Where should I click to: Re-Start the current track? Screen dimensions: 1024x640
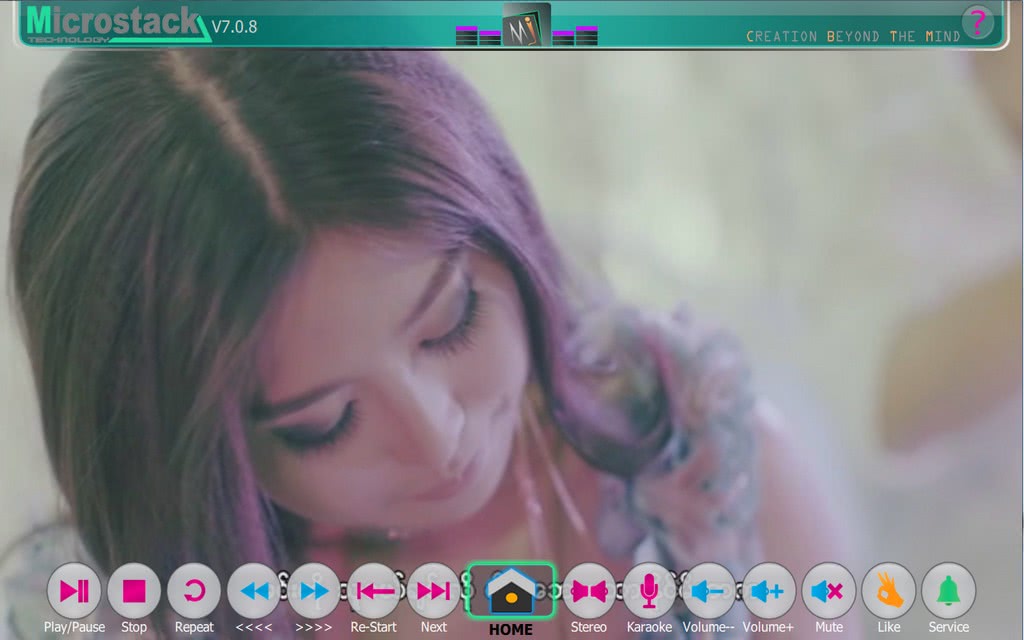tap(374, 591)
